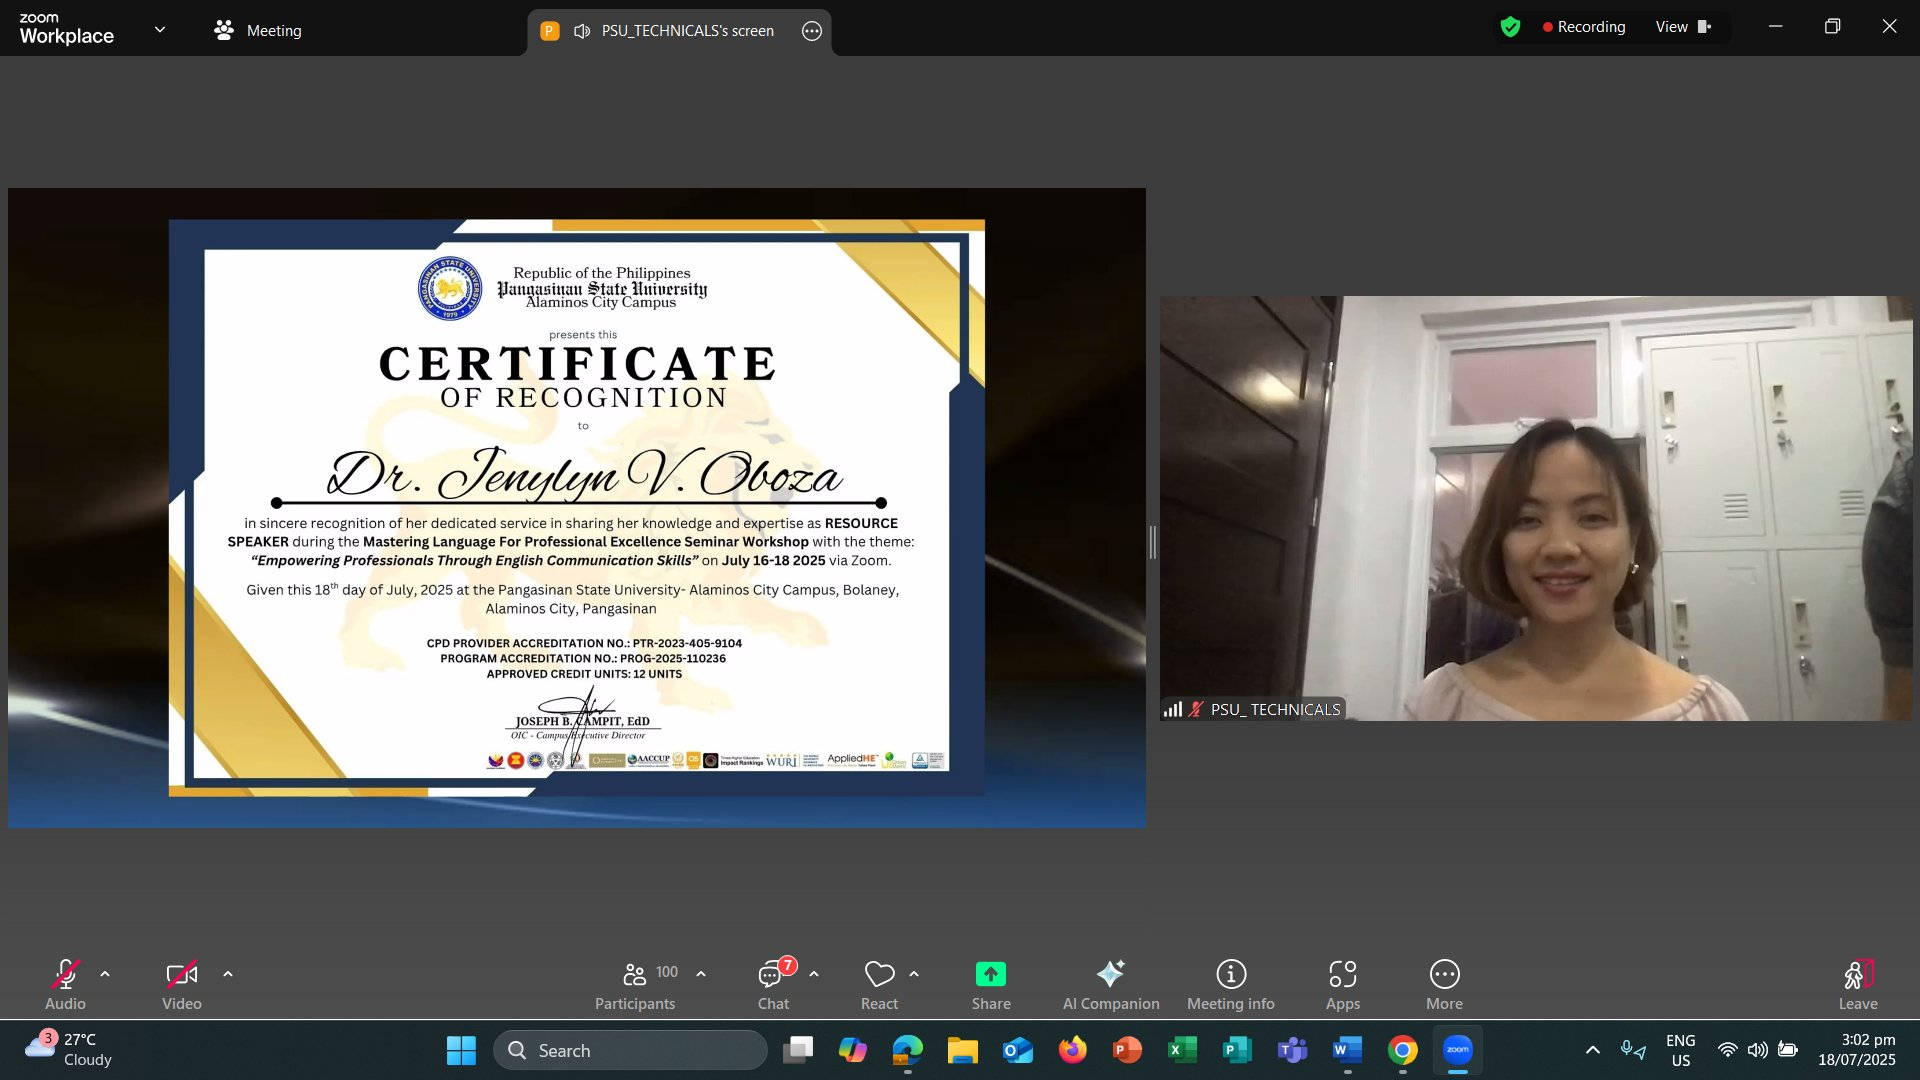Open screen share options ellipsis

tap(812, 31)
